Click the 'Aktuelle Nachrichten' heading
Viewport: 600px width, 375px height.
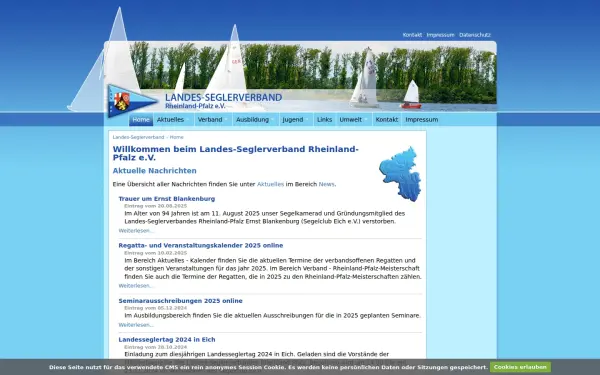pos(155,171)
